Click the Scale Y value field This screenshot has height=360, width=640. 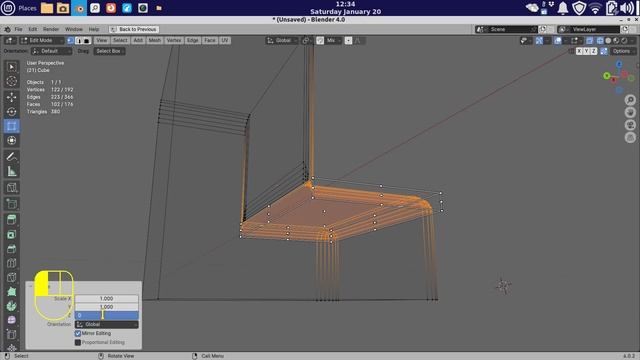(x=107, y=307)
